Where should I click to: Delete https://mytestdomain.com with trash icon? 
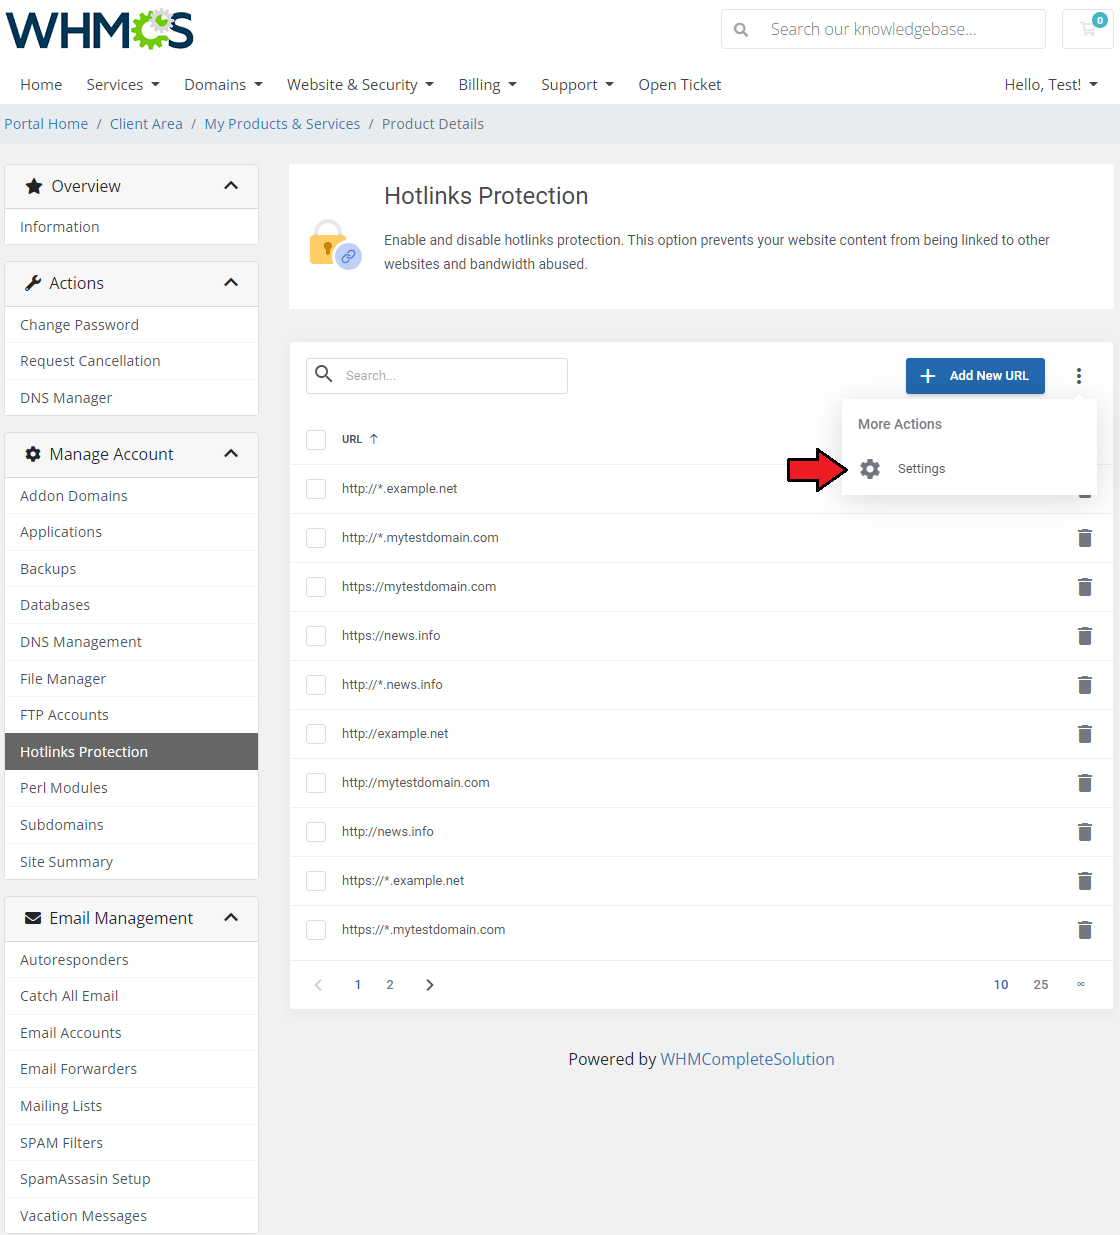coord(1085,587)
